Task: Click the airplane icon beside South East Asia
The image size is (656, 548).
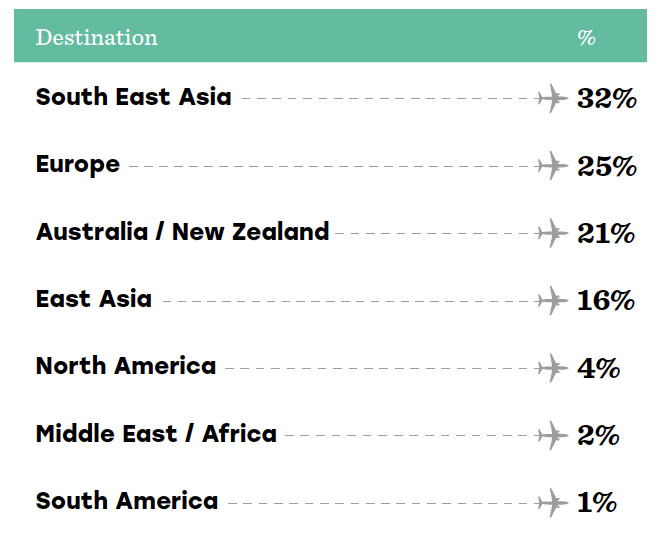Action: tap(551, 98)
